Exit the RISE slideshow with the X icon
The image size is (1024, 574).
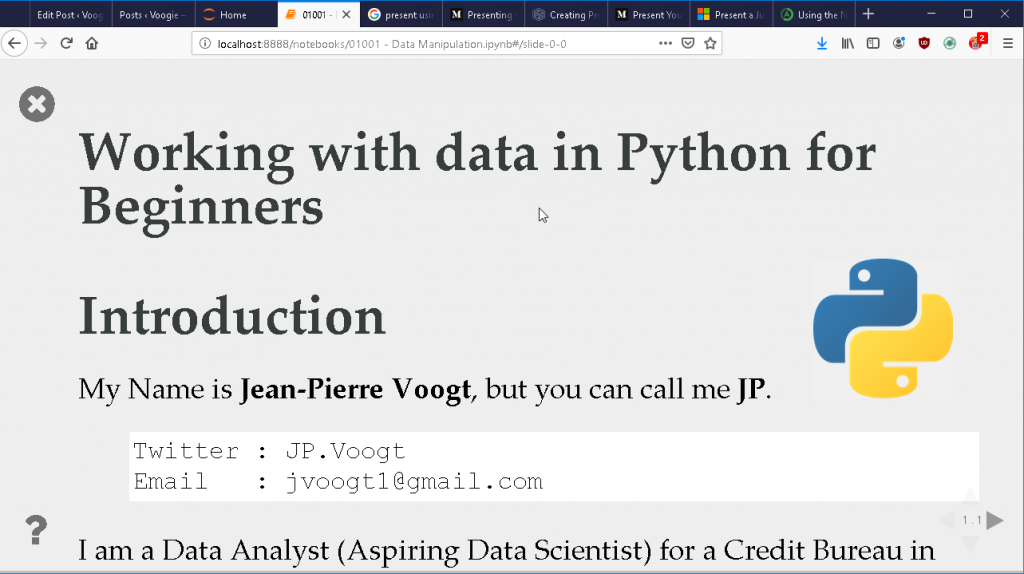[x=37, y=104]
